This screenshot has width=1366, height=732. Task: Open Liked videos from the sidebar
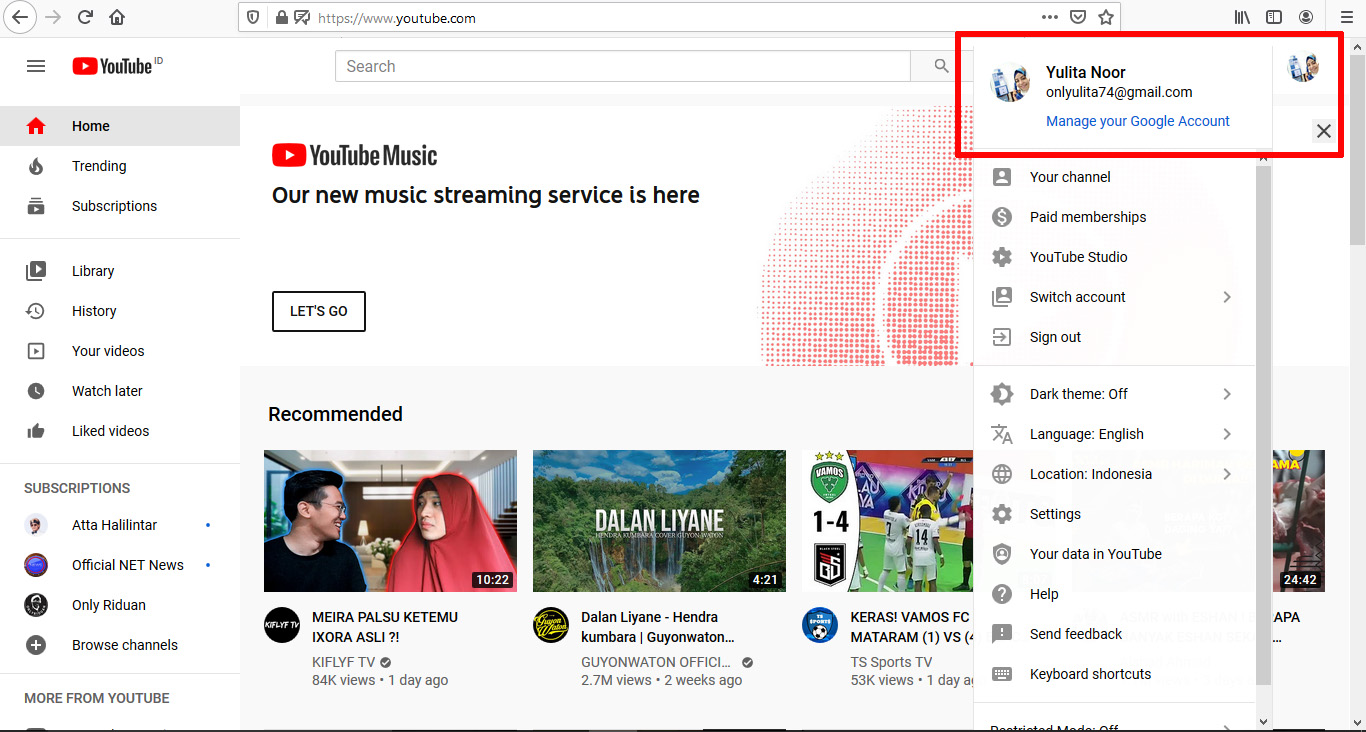coord(36,430)
